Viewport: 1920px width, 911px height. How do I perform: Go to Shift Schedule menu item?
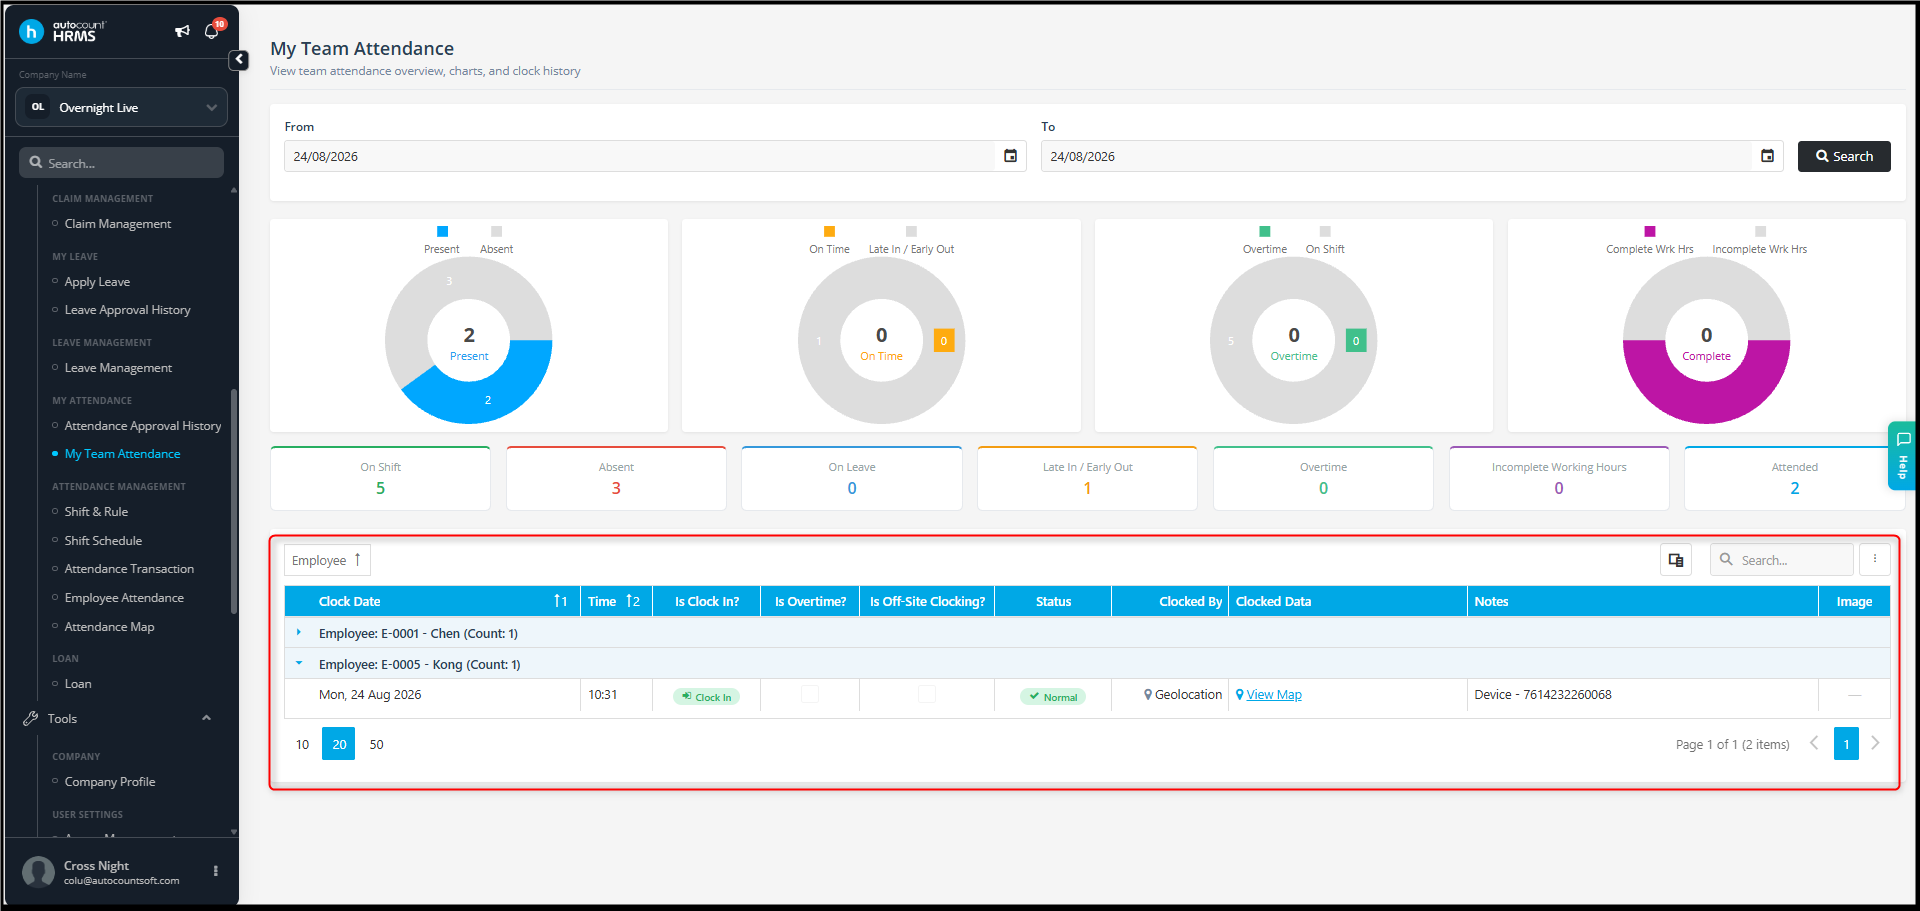[x=103, y=541]
